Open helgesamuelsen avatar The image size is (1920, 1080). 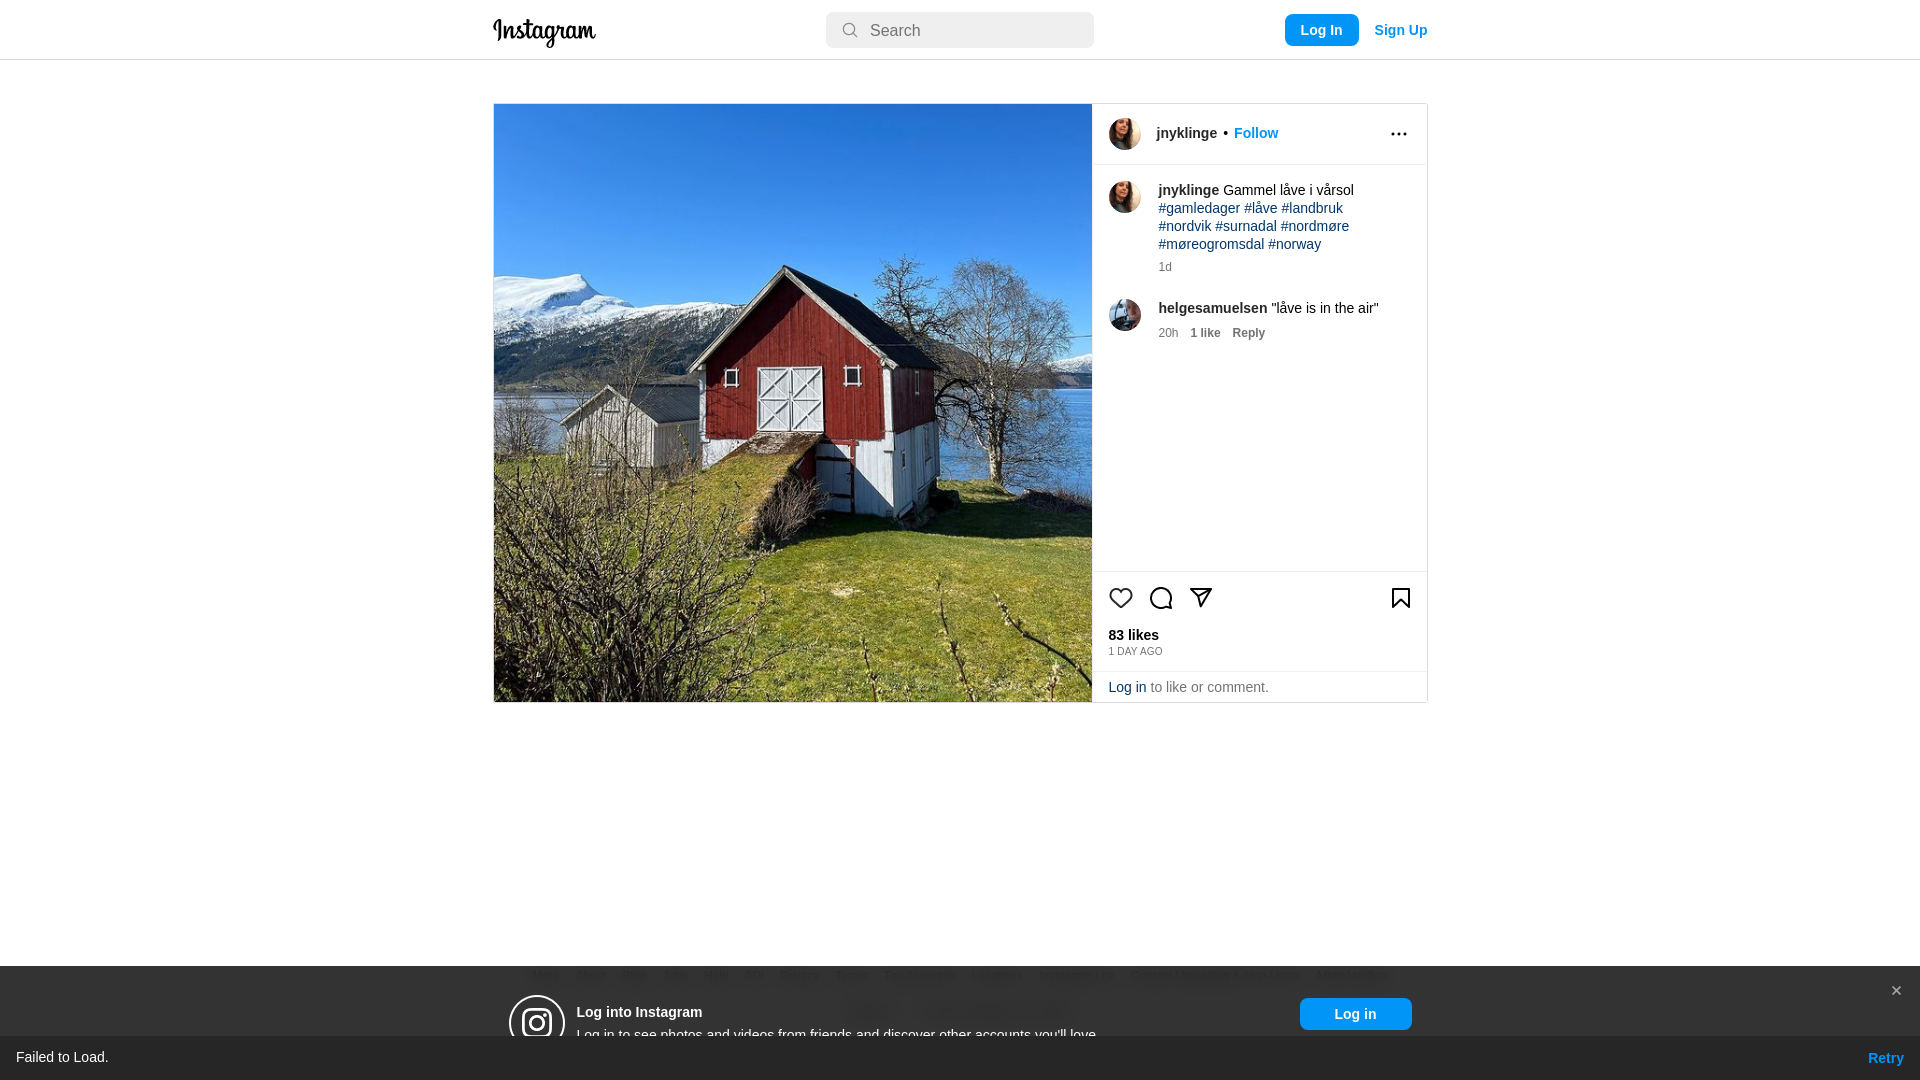(1124, 315)
